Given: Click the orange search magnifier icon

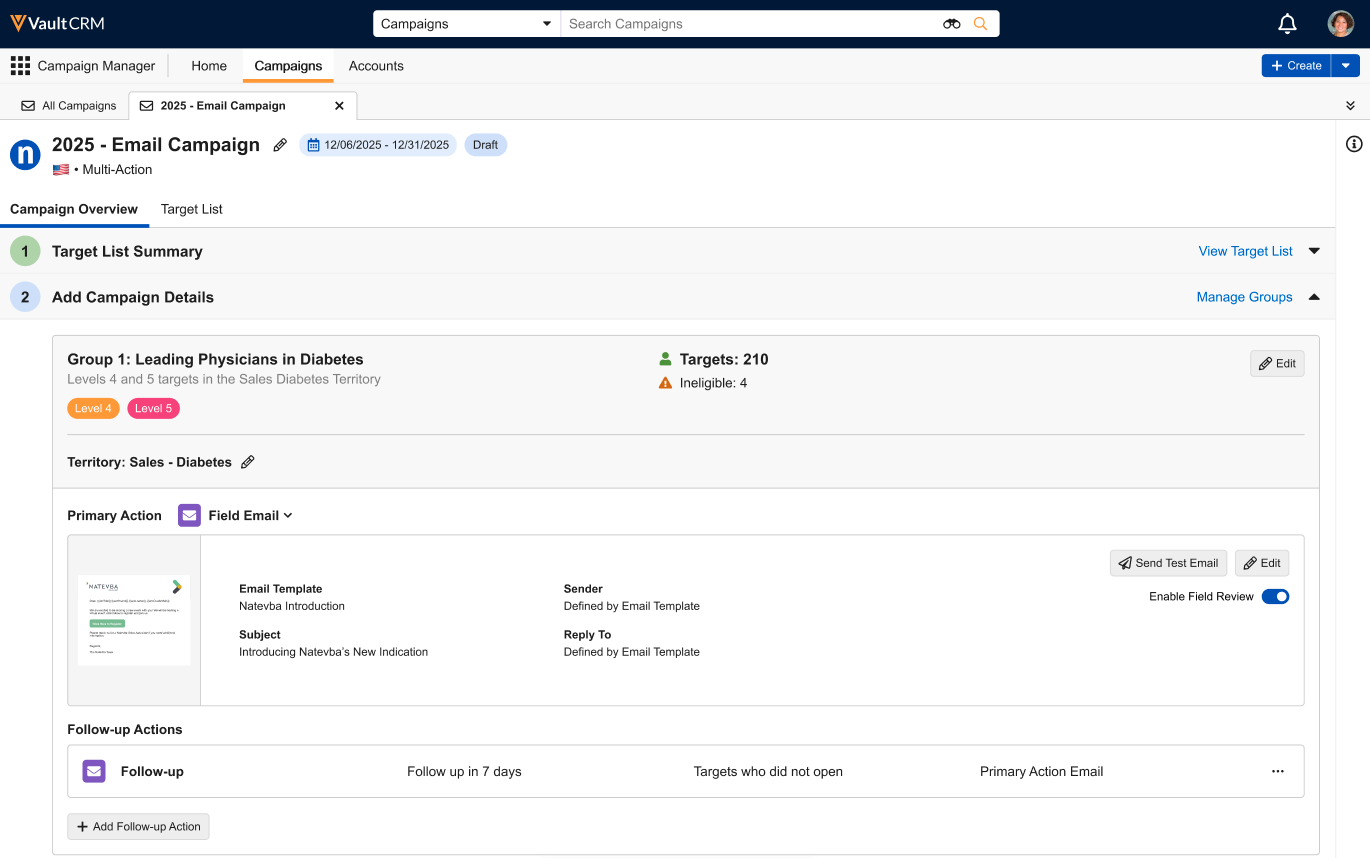Looking at the screenshot, I should click(x=980, y=24).
